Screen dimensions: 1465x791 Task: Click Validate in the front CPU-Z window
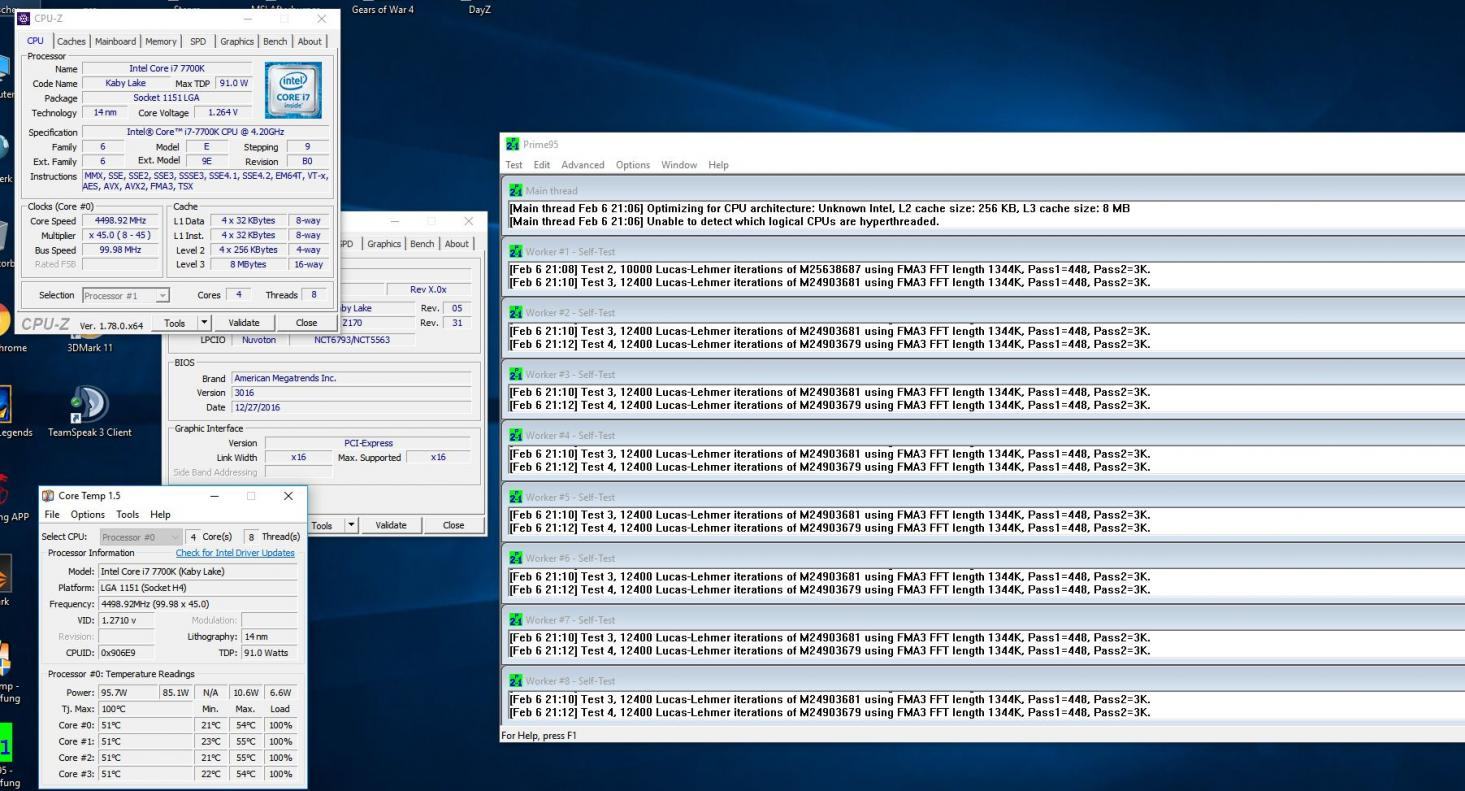[x=244, y=323]
